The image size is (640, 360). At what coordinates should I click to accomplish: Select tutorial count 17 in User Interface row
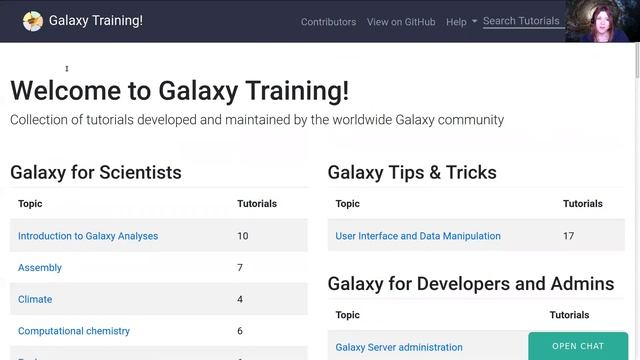point(569,236)
